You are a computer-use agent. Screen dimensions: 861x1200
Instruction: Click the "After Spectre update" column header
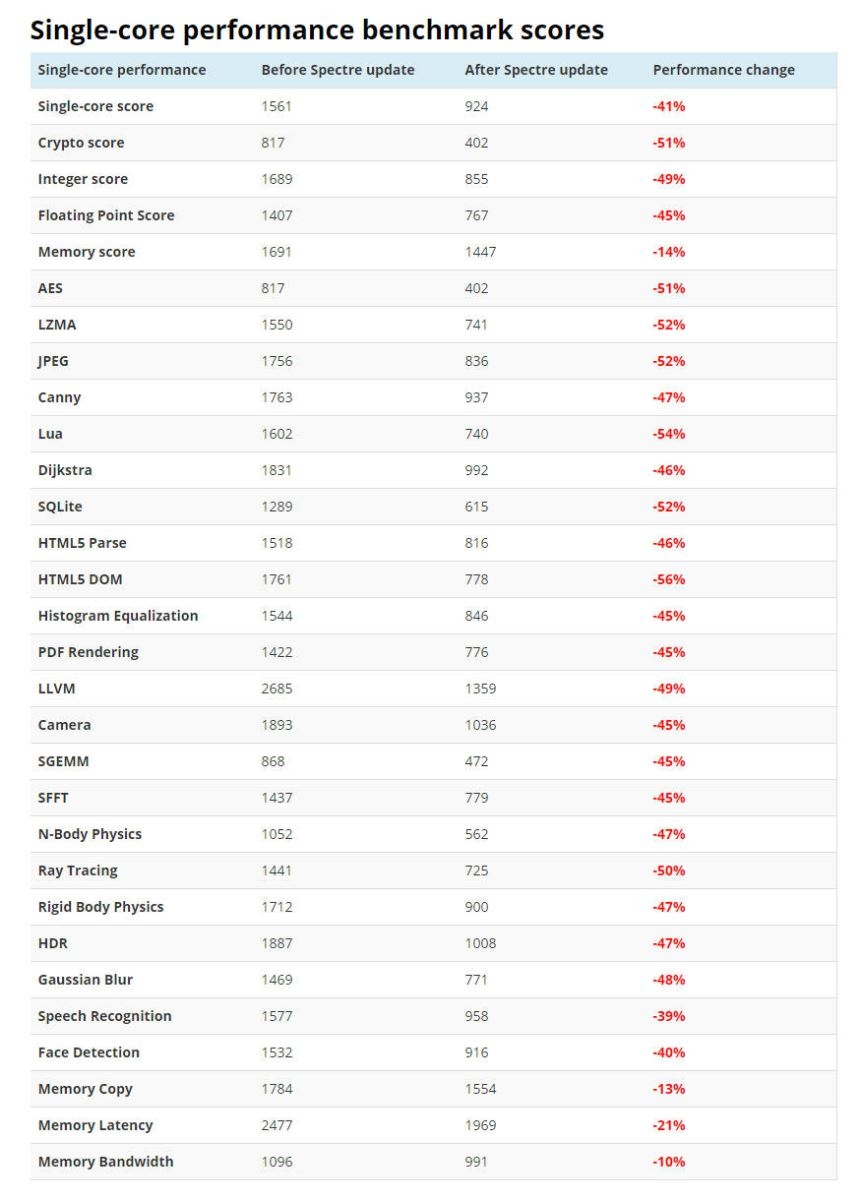tap(536, 70)
